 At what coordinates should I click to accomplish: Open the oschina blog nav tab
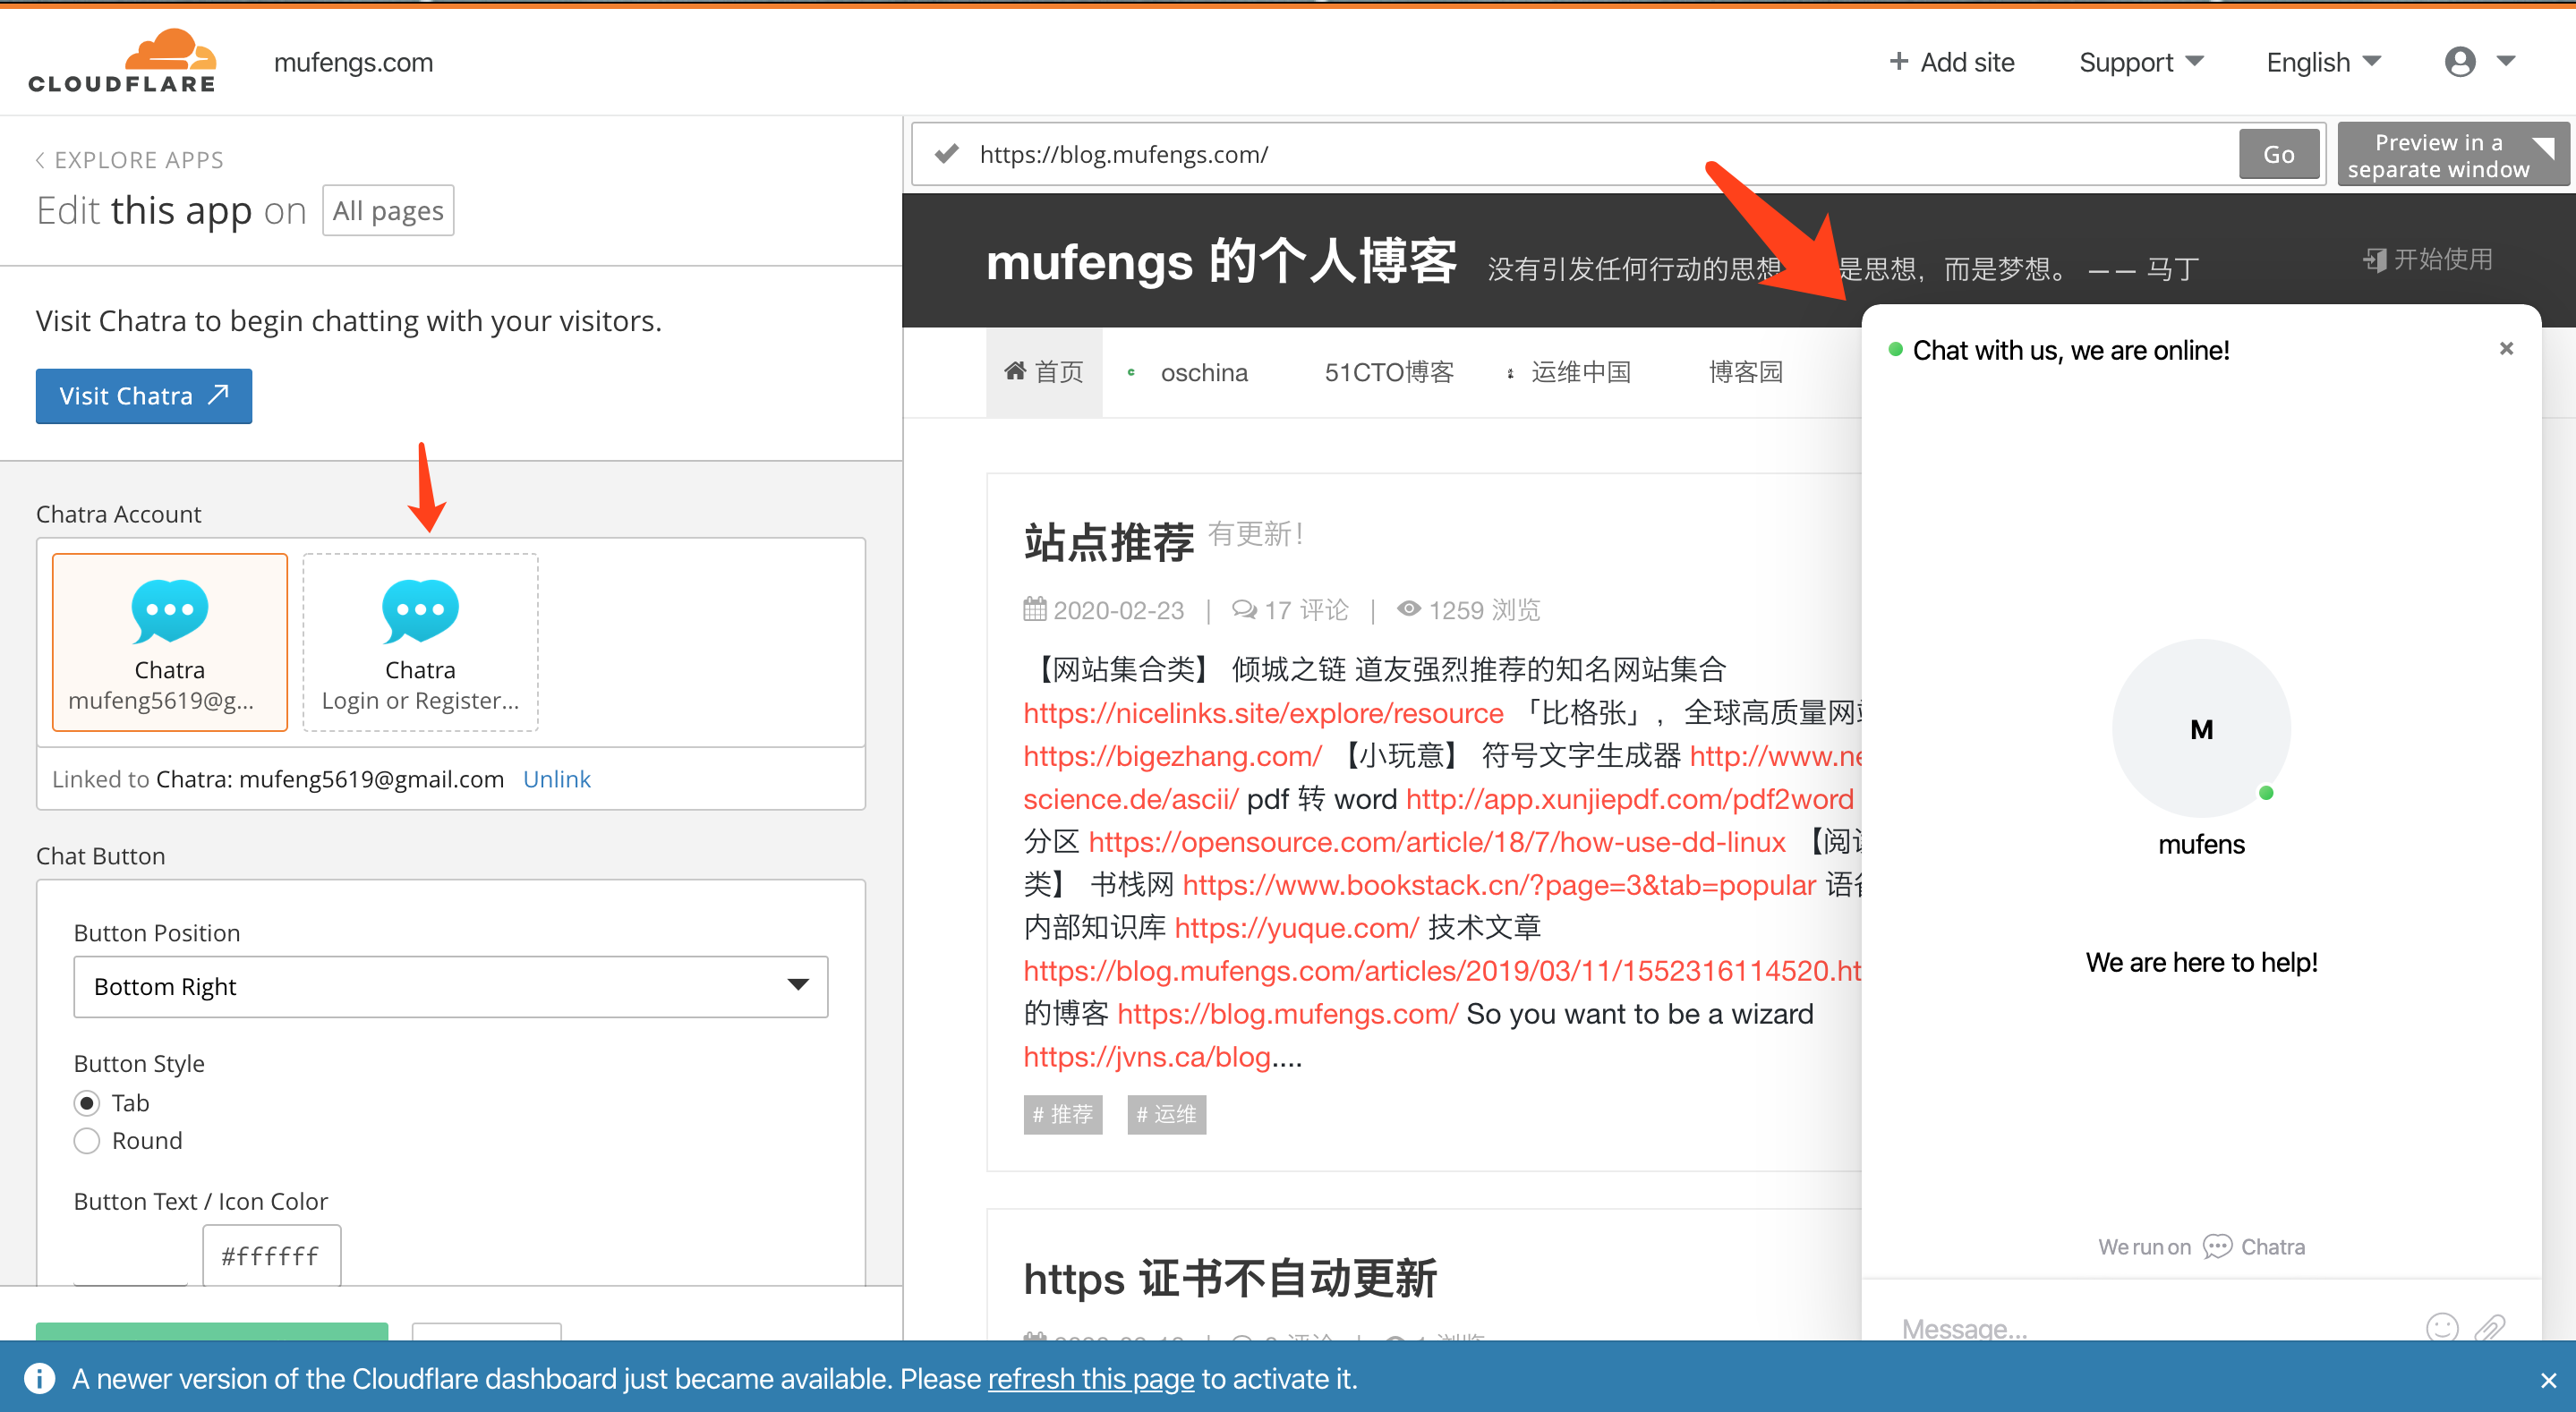point(1203,373)
